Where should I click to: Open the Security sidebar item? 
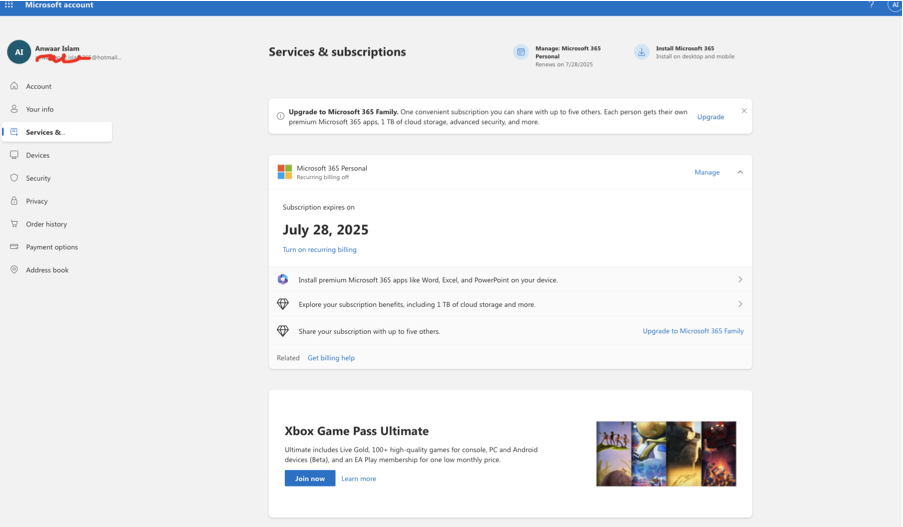click(38, 178)
